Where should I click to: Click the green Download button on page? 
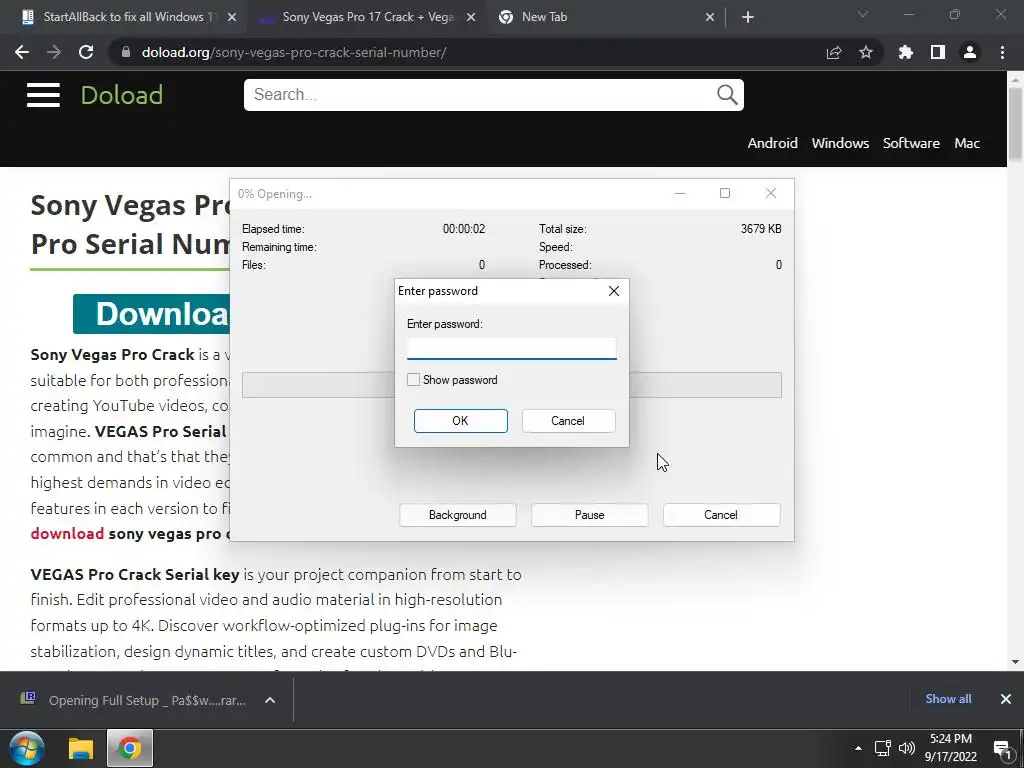[x=152, y=313]
